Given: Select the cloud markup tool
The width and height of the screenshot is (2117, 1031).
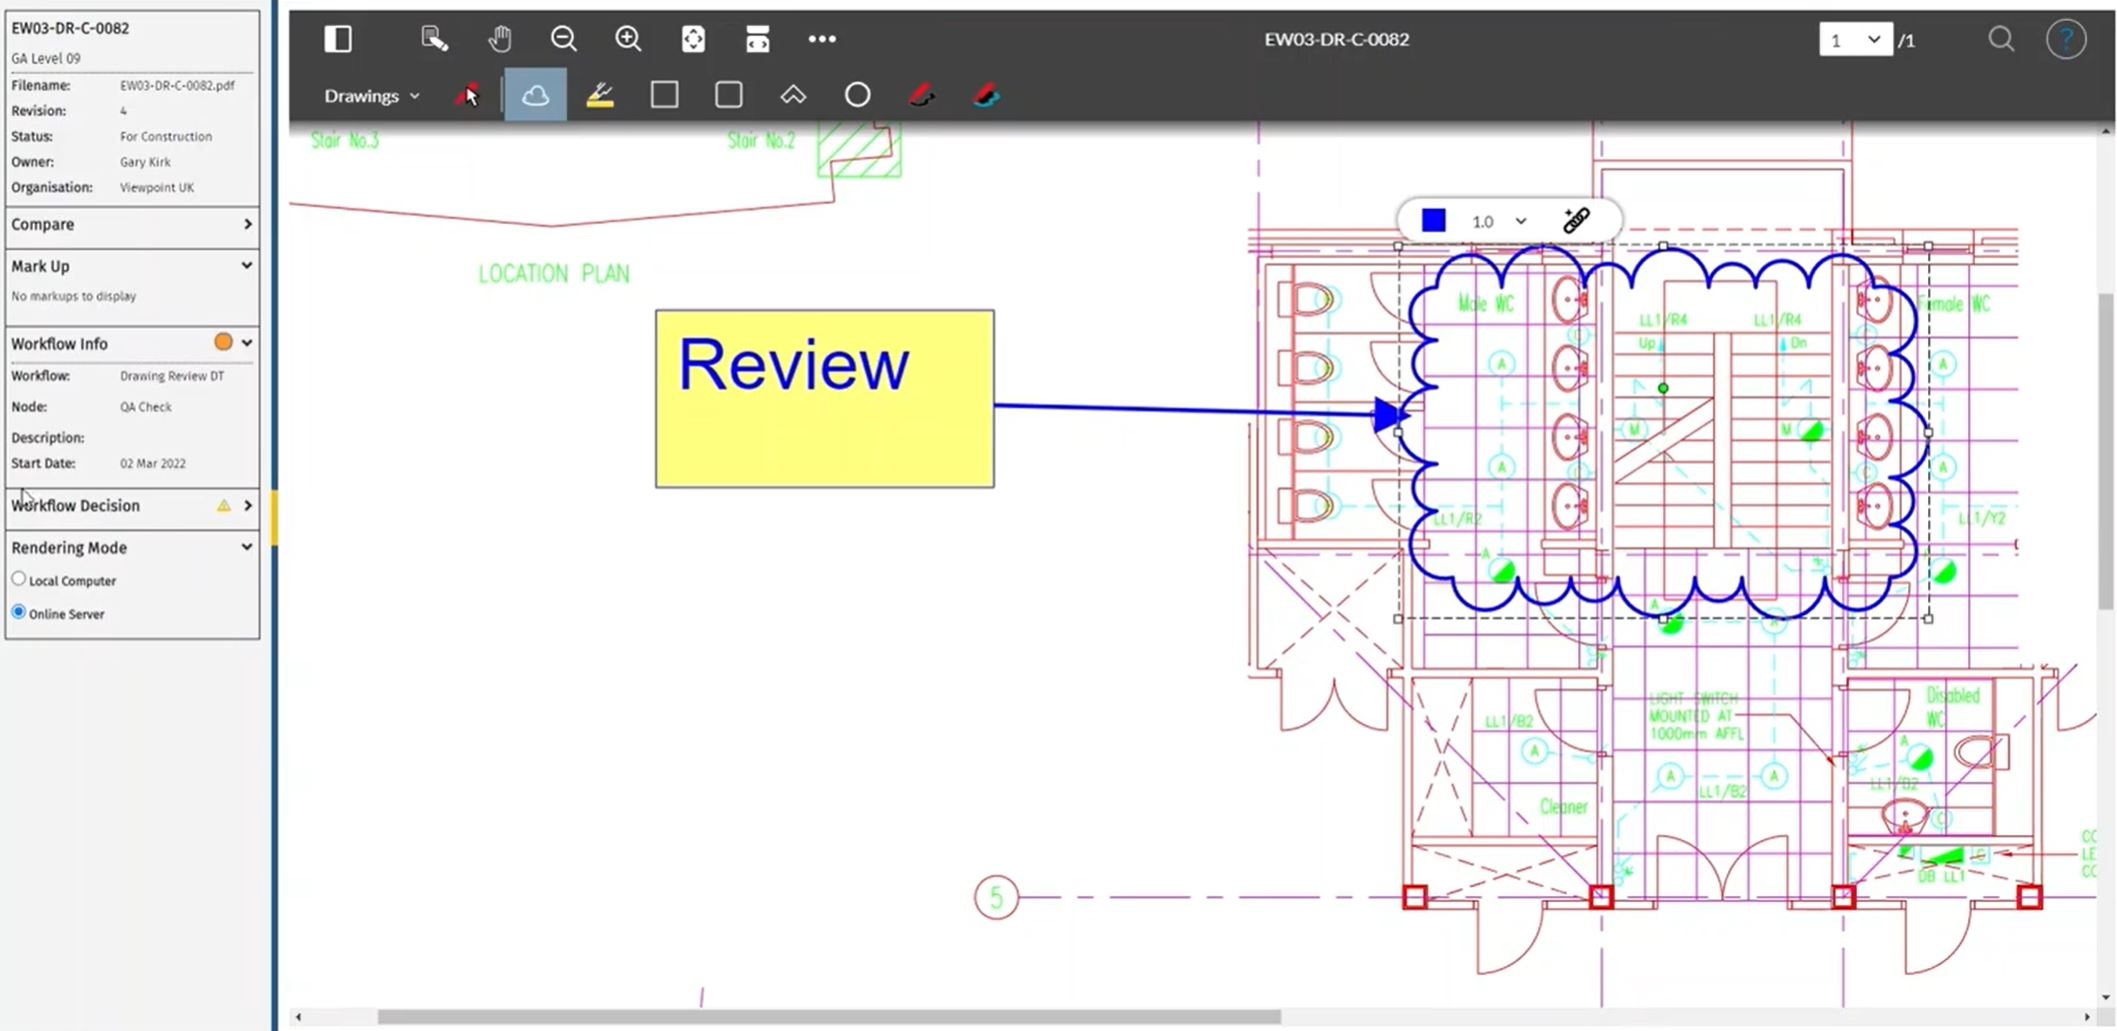Looking at the screenshot, I should (x=534, y=94).
